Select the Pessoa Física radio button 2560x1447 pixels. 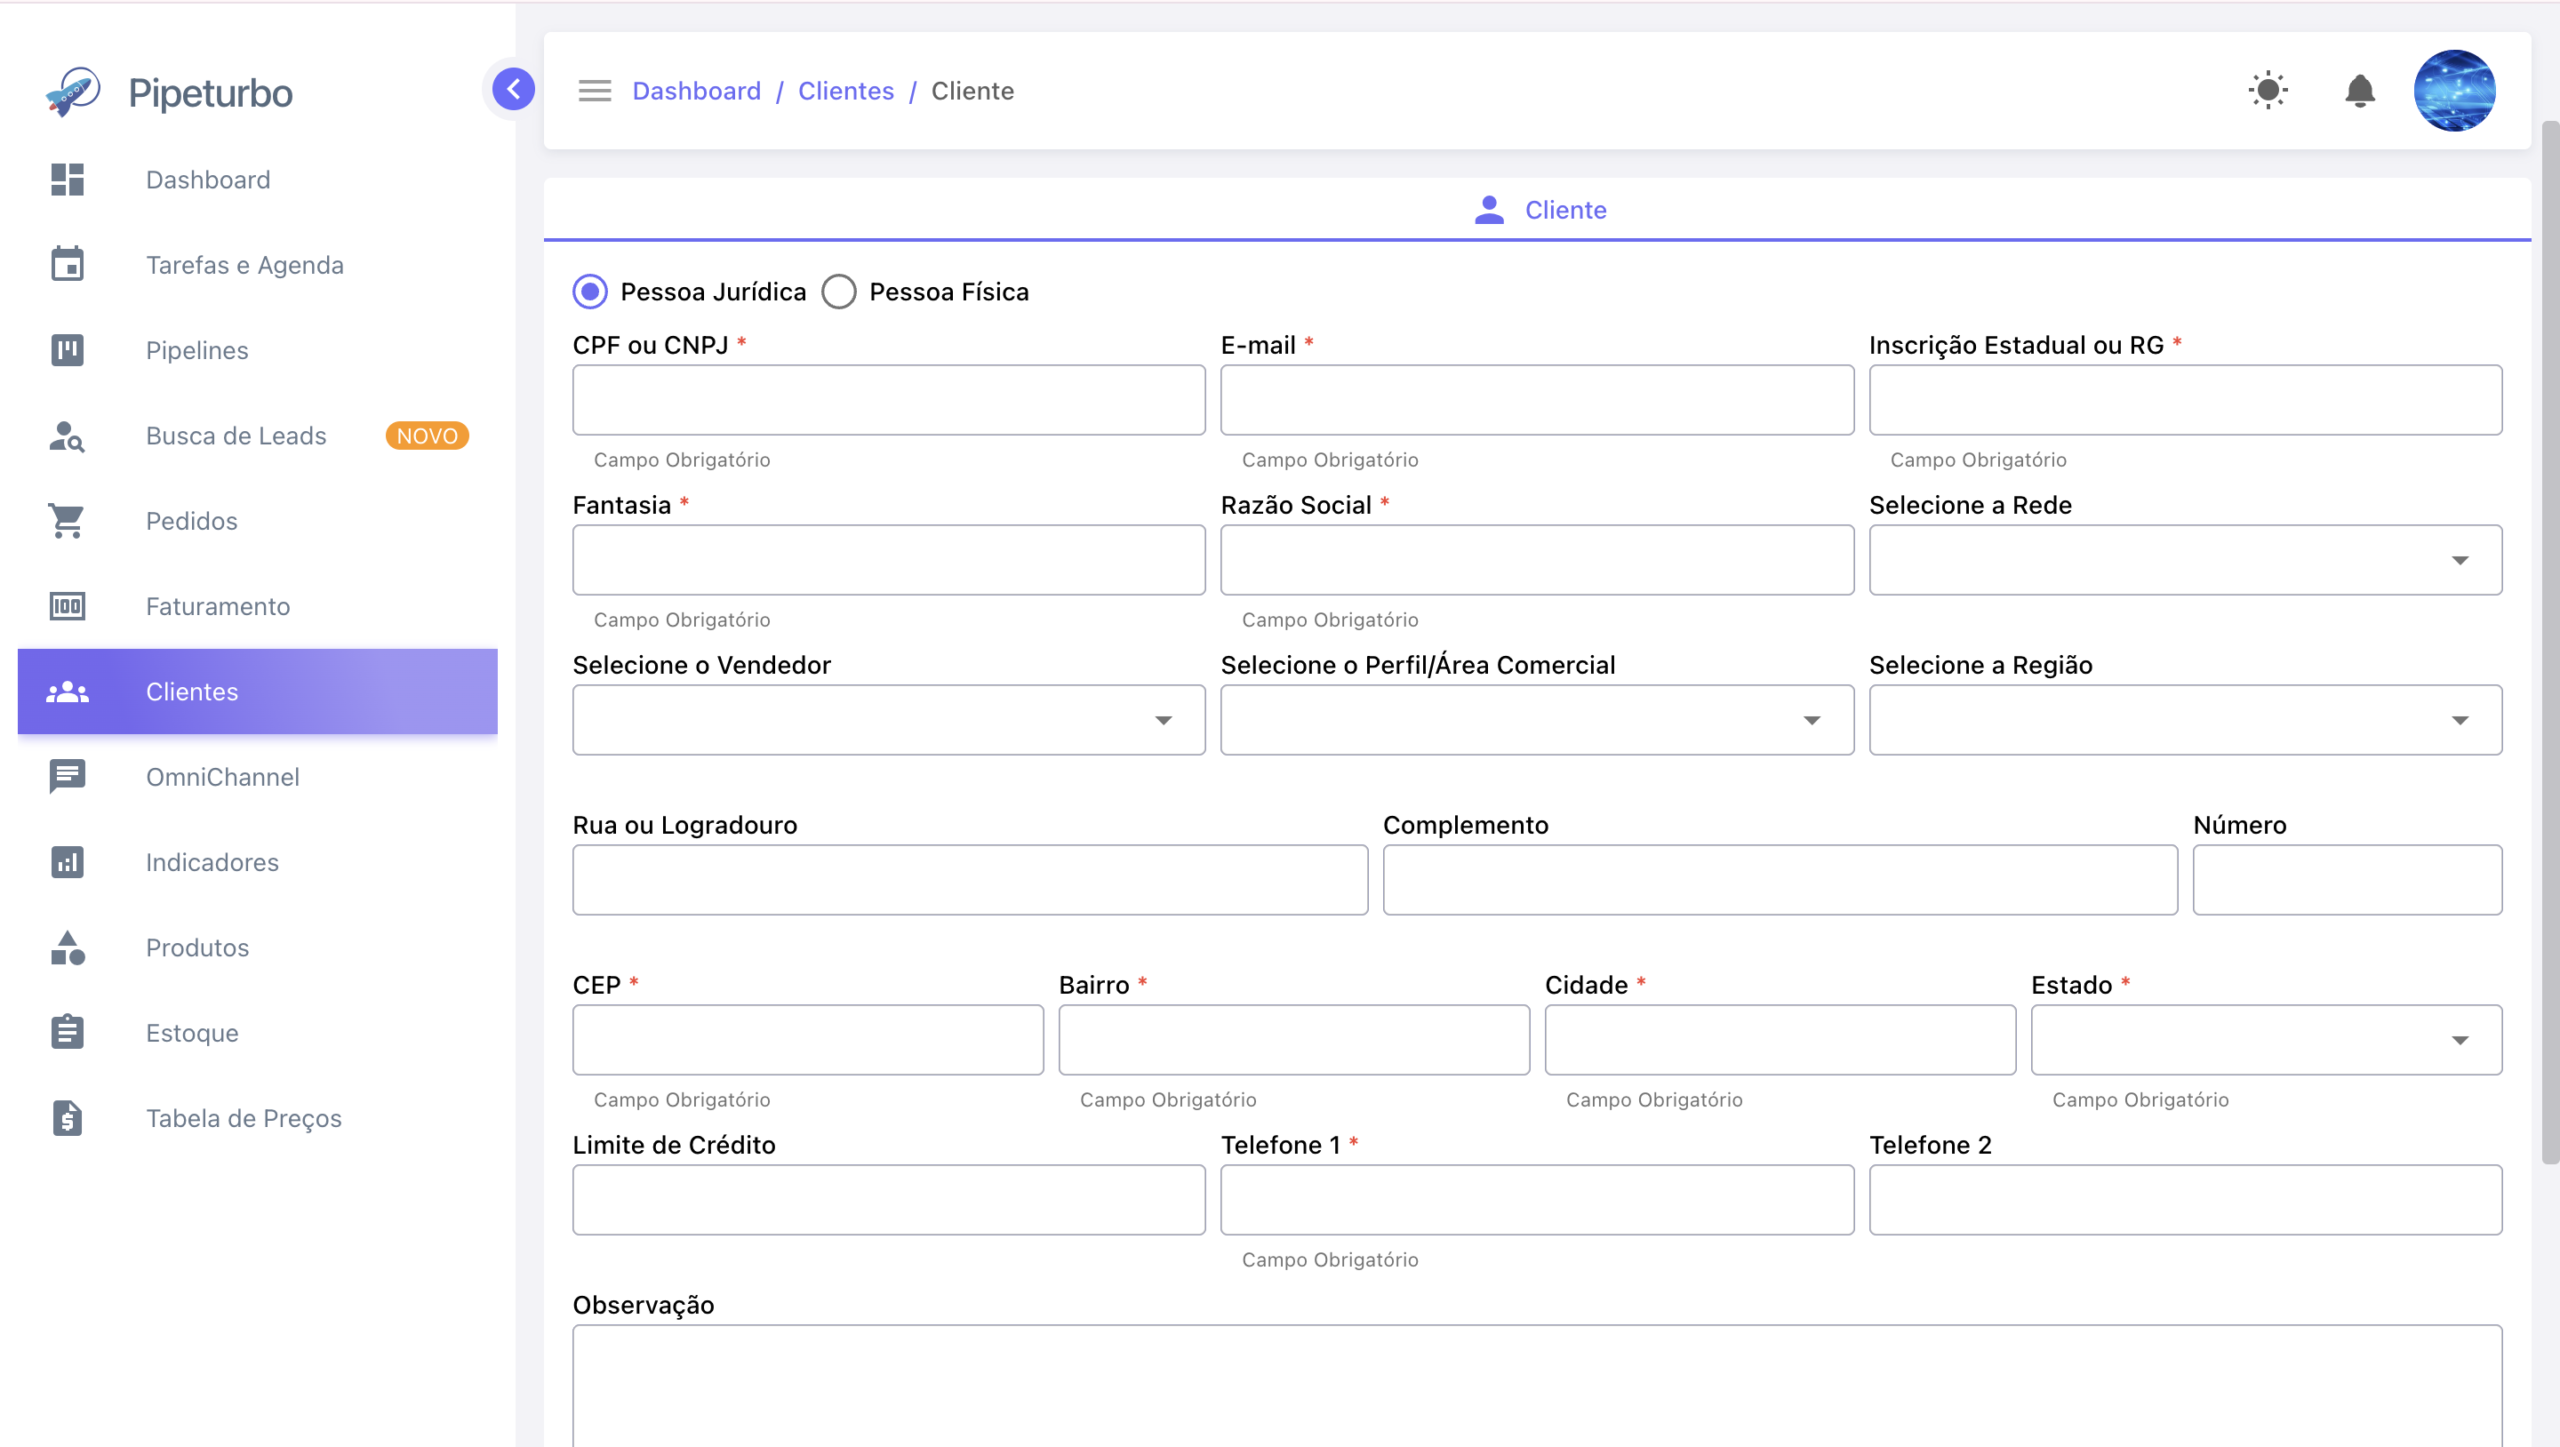pyautogui.click(x=838, y=292)
